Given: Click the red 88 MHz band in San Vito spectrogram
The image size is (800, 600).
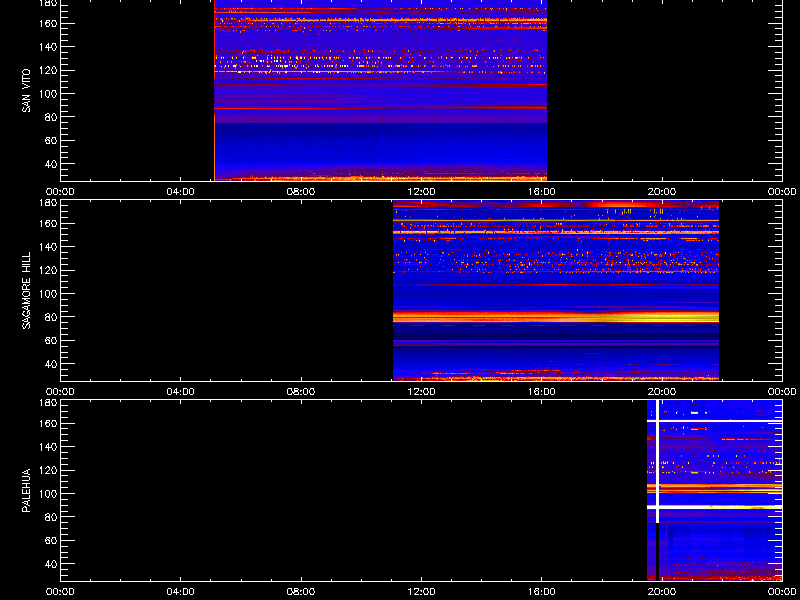Looking at the screenshot, I should tap(381, 108).
